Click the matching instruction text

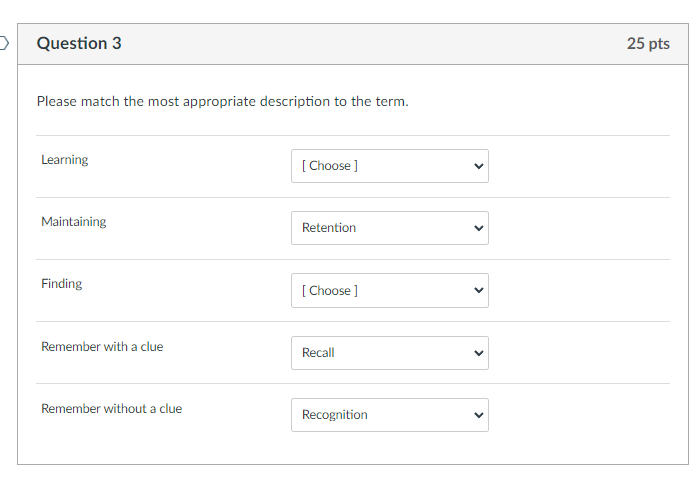[x=222, y=102]
